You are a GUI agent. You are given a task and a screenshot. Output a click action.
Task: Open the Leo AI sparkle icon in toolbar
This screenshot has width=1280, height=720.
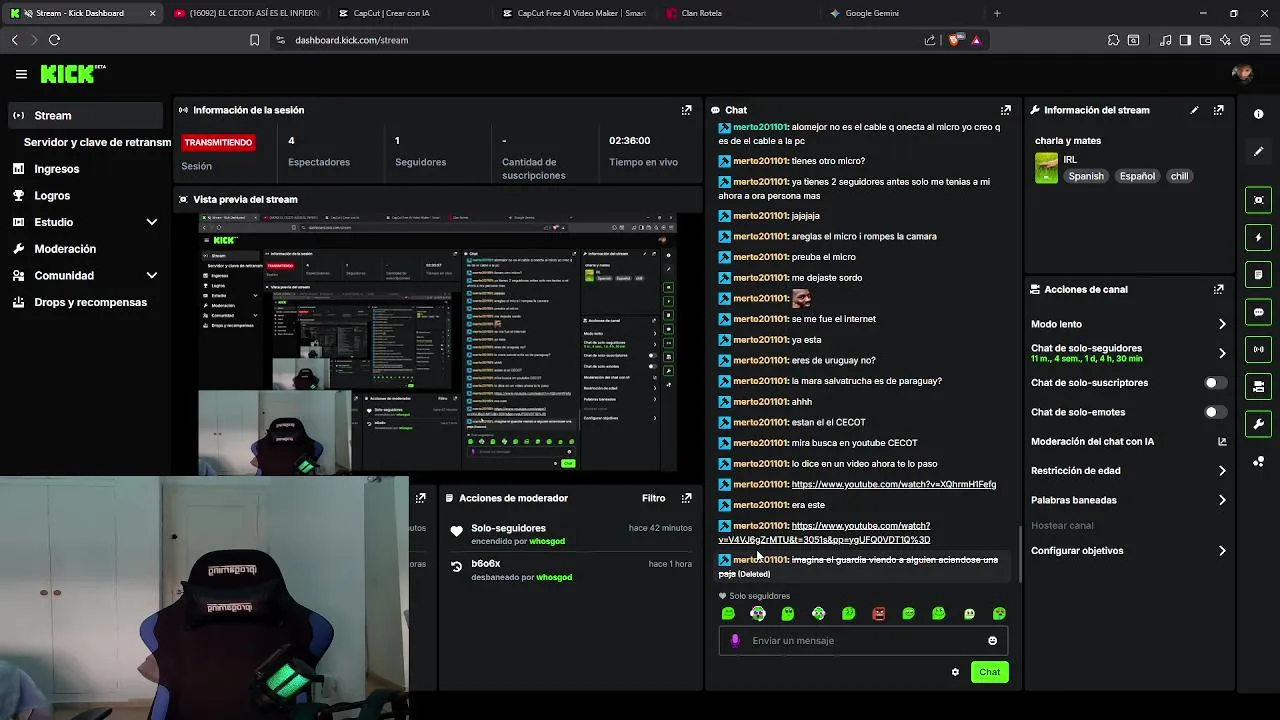[1225, 40]
